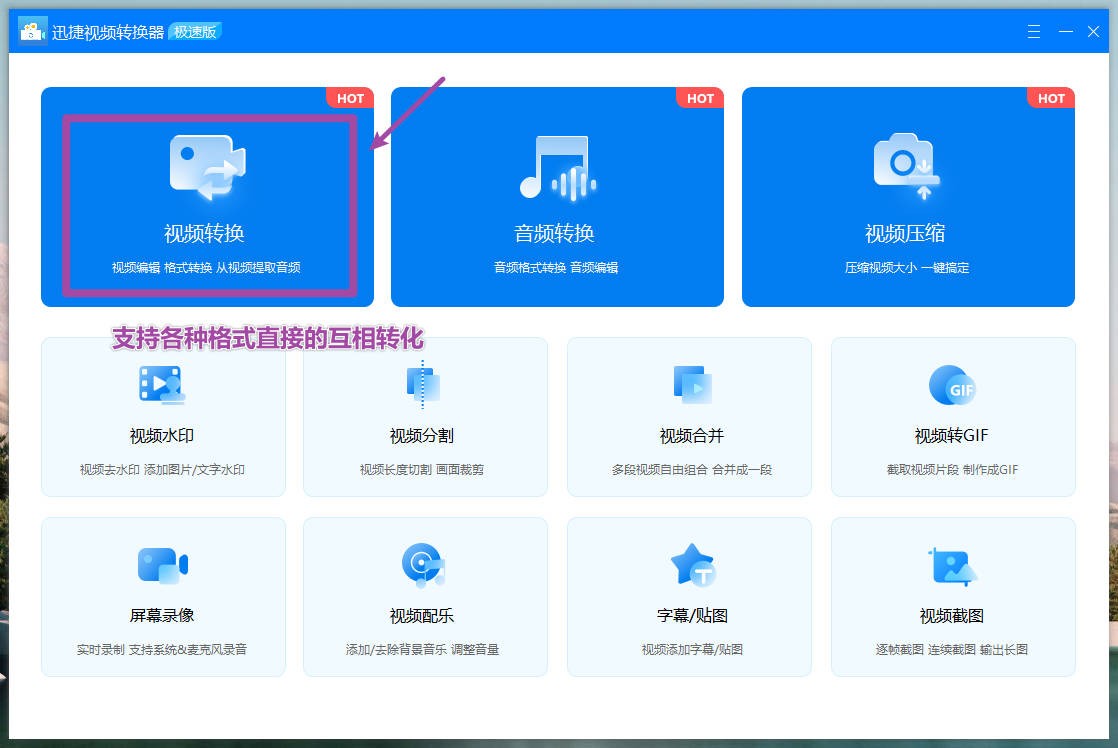Click the camera icon on 视频压缩 card
This screenshot has width=1118, height=748.
pyautogui.click(x=908, y=170)
